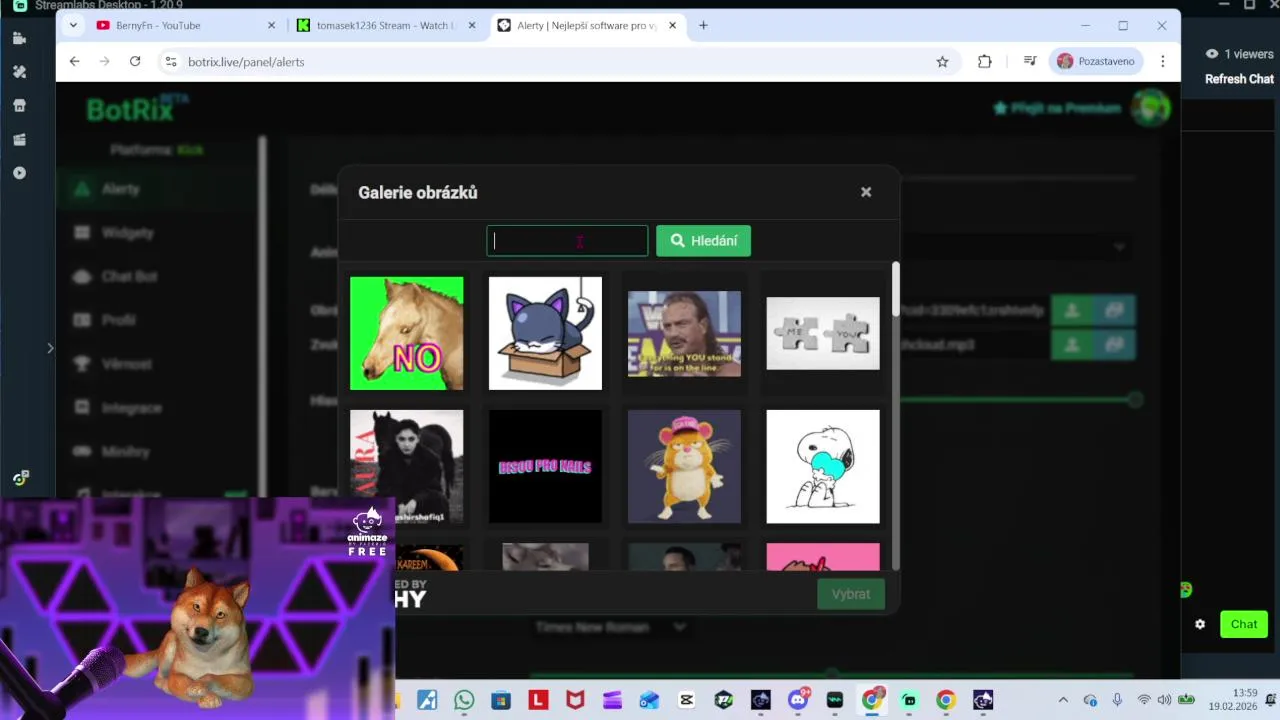The image size is (1280, 720).
Task: Select the Alerty BotRix tab
Action: [588, 25]
